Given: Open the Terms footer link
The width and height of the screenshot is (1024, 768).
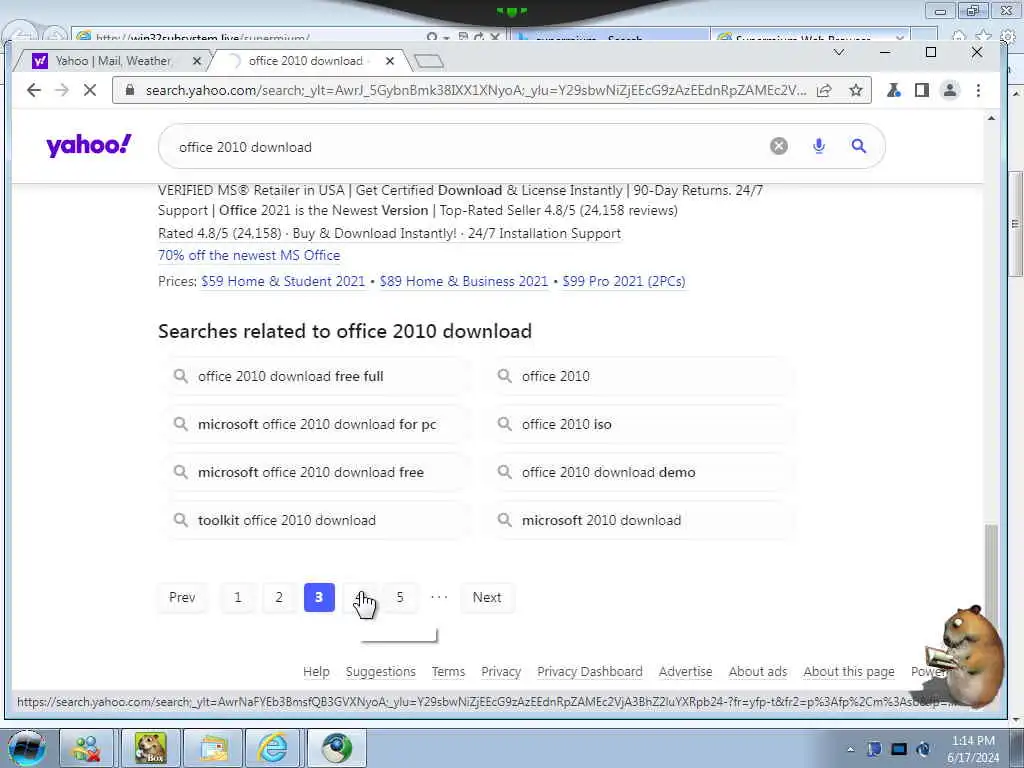Looking at the screenshot, I should 448,671.
